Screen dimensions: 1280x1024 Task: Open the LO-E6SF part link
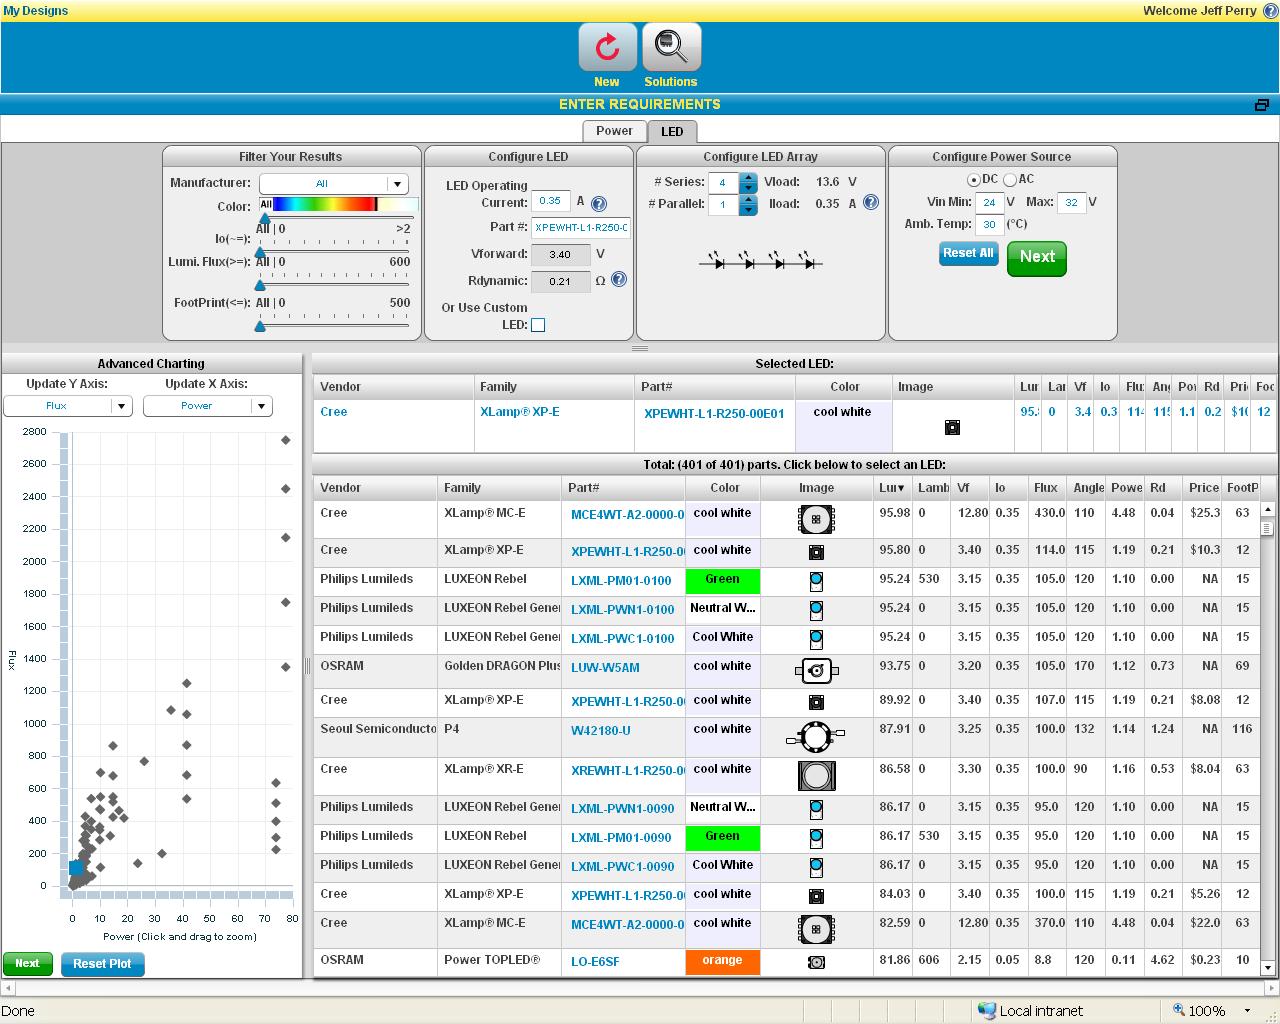pyautogui.click(x=595, y=961)
